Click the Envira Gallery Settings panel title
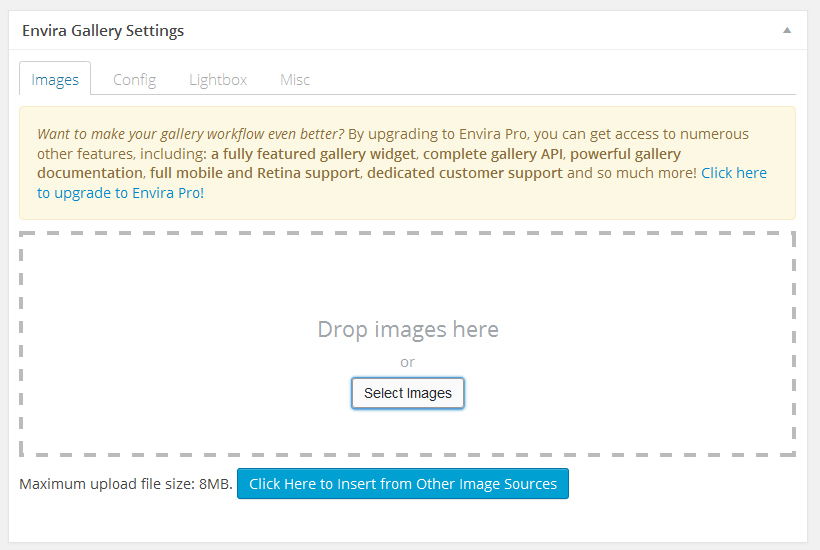 click(103, 30)
